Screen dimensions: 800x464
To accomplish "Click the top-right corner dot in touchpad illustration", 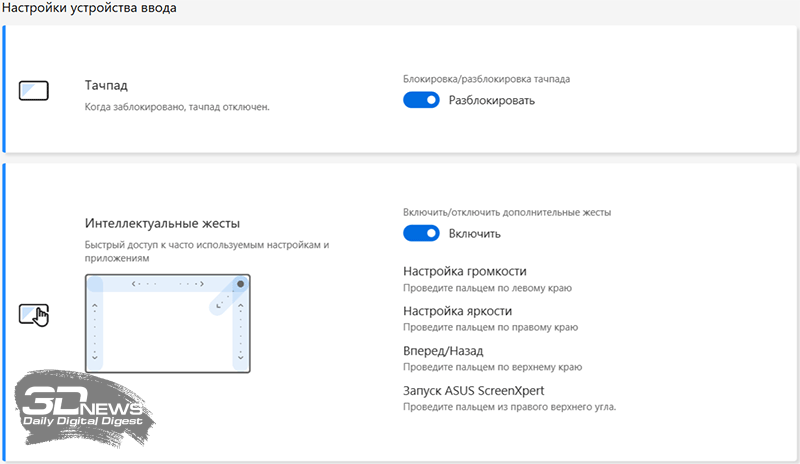I will [x=240, y=284].
